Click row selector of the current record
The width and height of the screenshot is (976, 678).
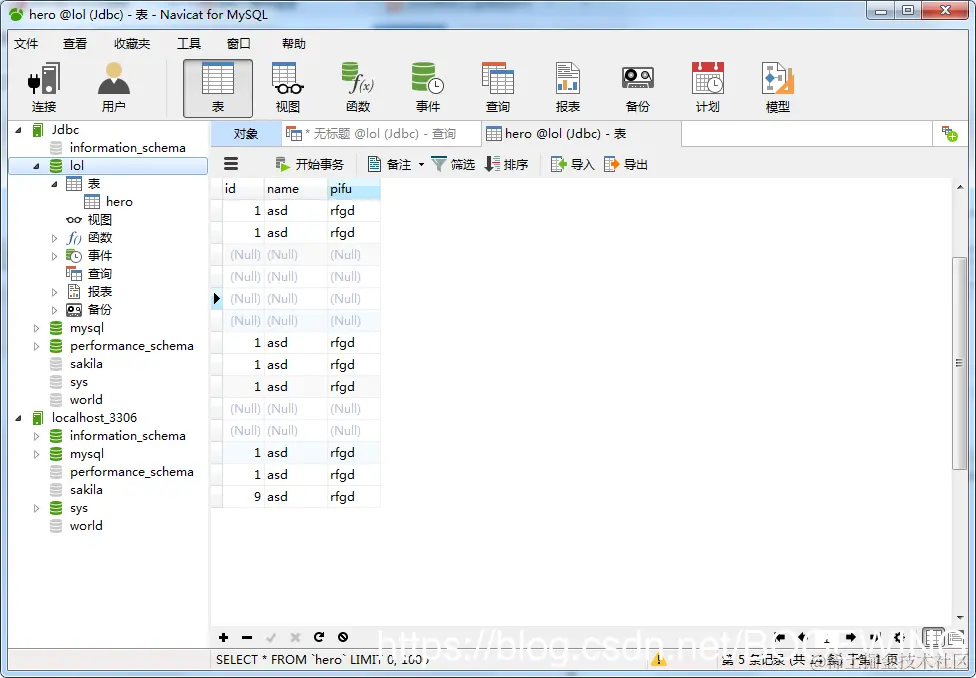(x=217, y=298)
